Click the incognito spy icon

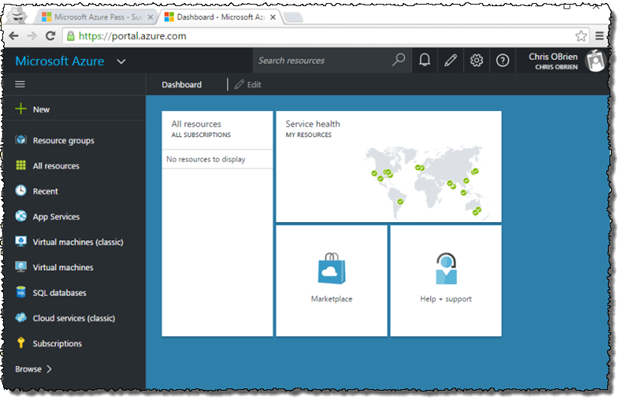[18, 16]
